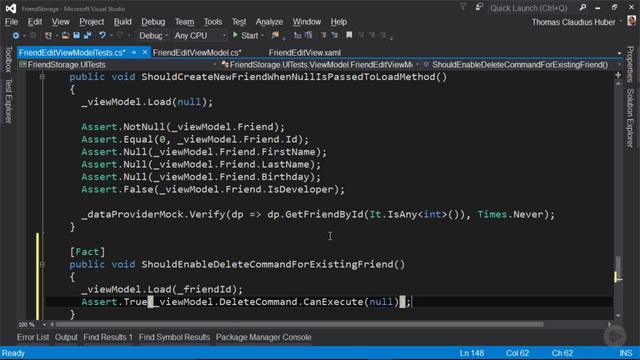Viewport: 640px width, 360px height.
Task: Click the INS indicator in status bar
Action: point(626,353)
